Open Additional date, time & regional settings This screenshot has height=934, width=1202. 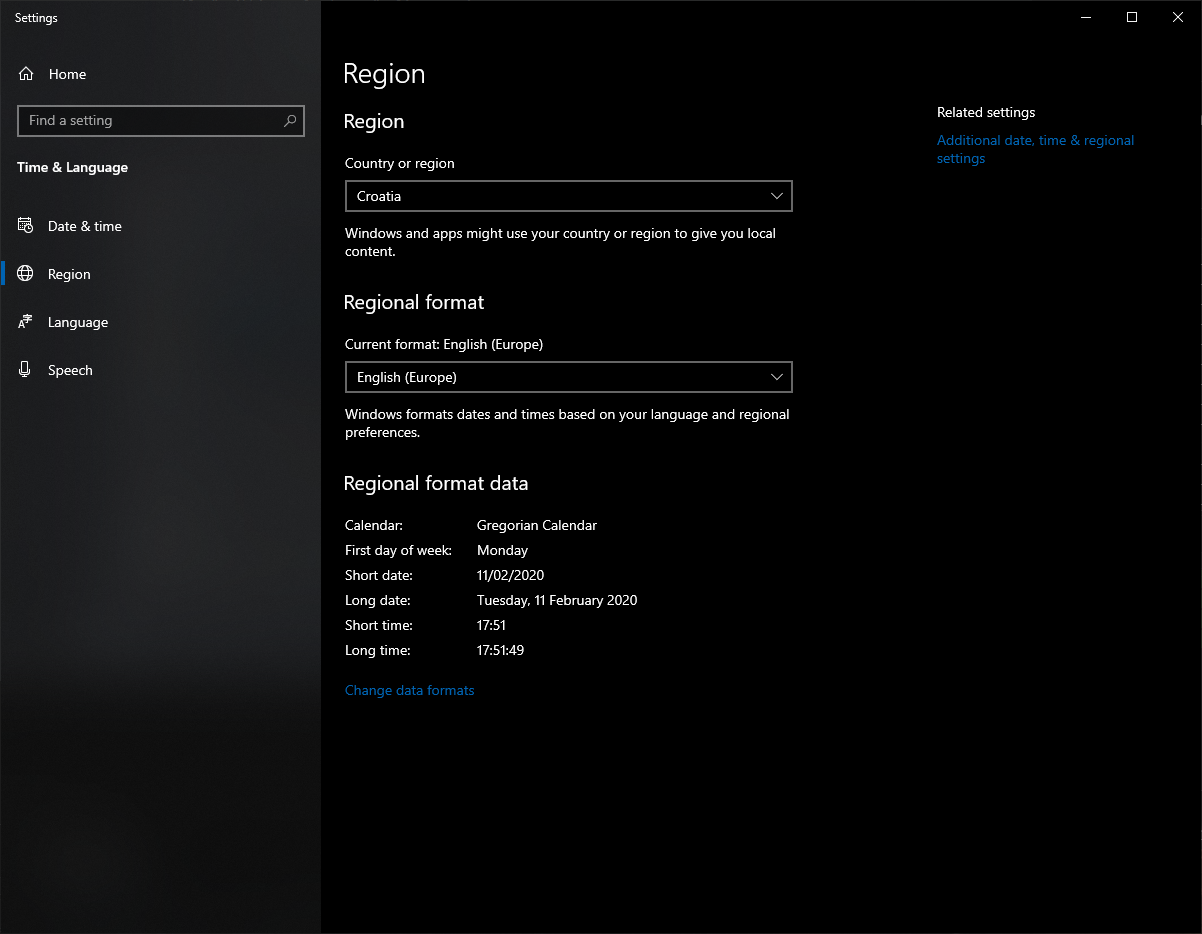pos(1035,149)
